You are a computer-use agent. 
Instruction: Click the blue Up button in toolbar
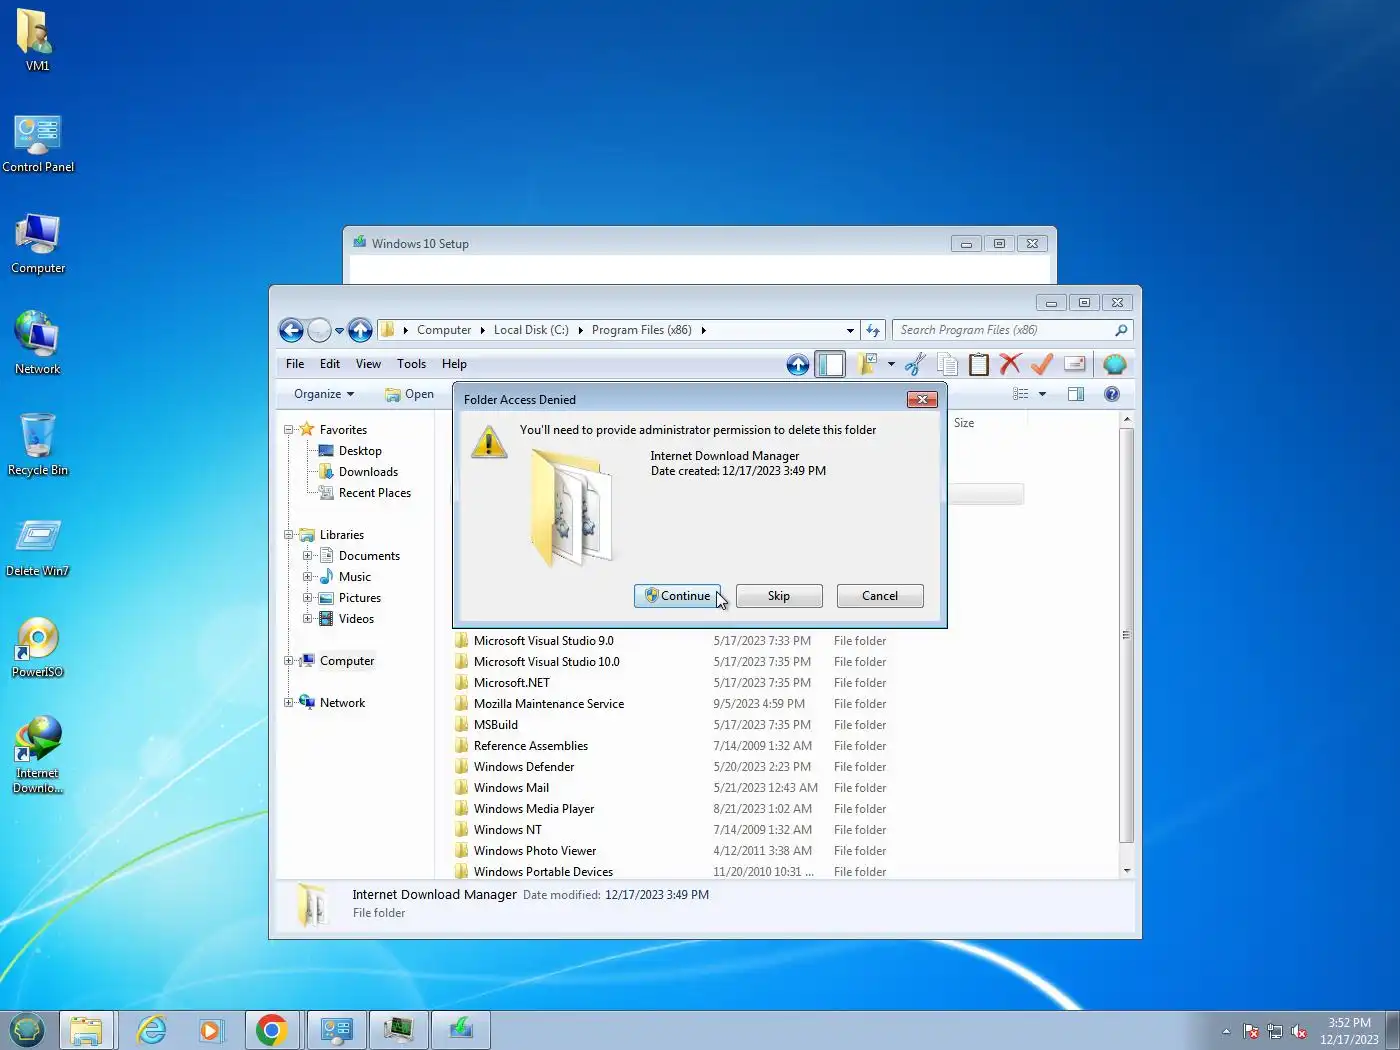798,365
